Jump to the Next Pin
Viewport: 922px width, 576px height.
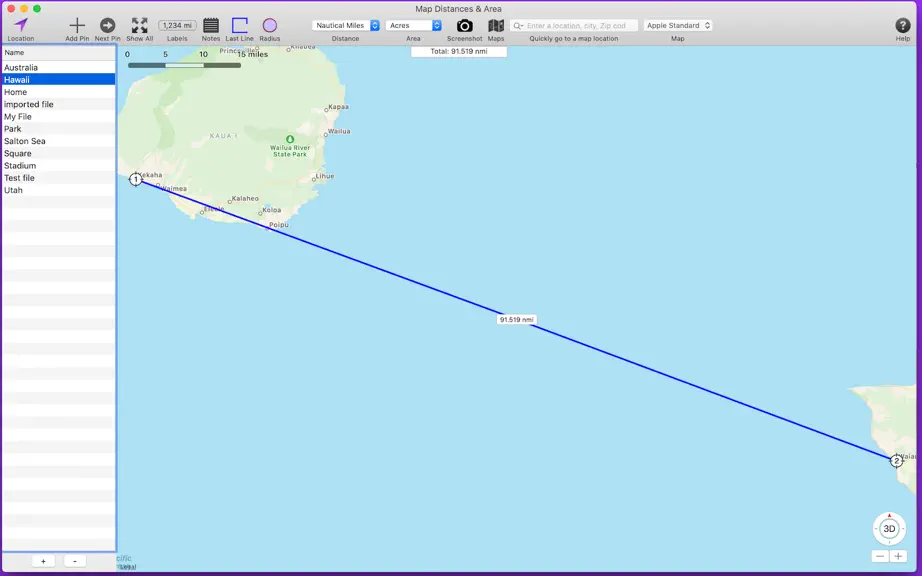pos(107,25)
